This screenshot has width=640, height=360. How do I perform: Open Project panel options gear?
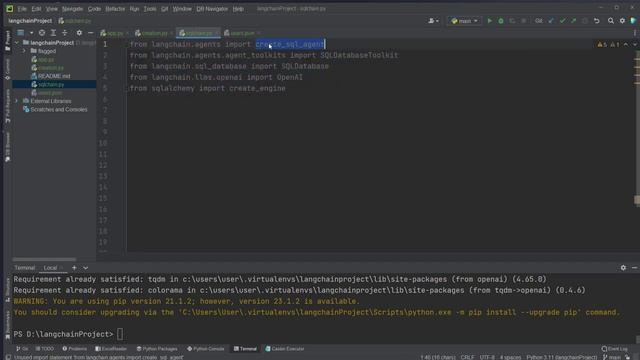tap(79, 33)
